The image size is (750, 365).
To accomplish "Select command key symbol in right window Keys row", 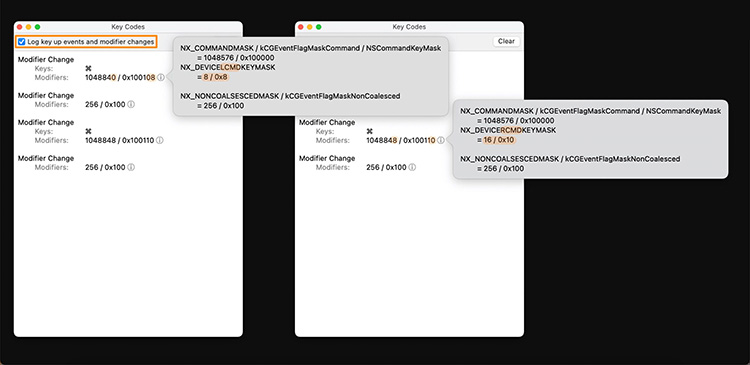I will pyautogui.click(x=369, y=132).
